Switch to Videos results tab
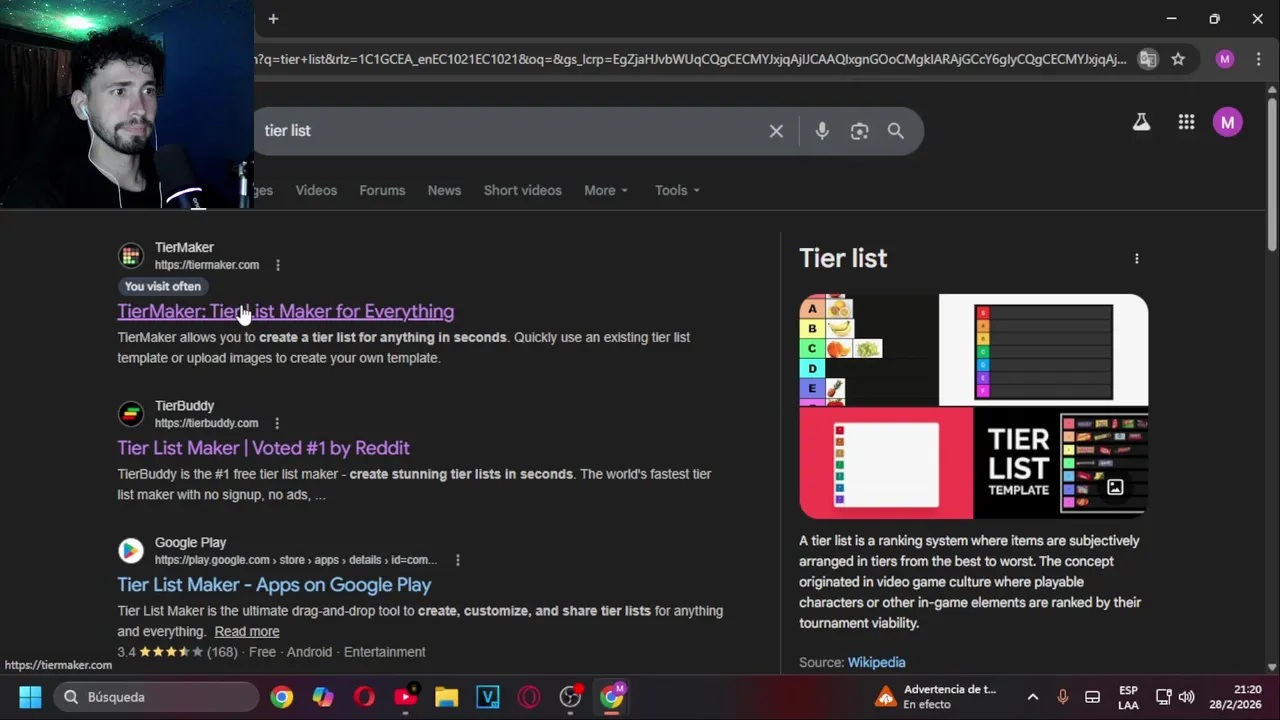 [316, 190]
